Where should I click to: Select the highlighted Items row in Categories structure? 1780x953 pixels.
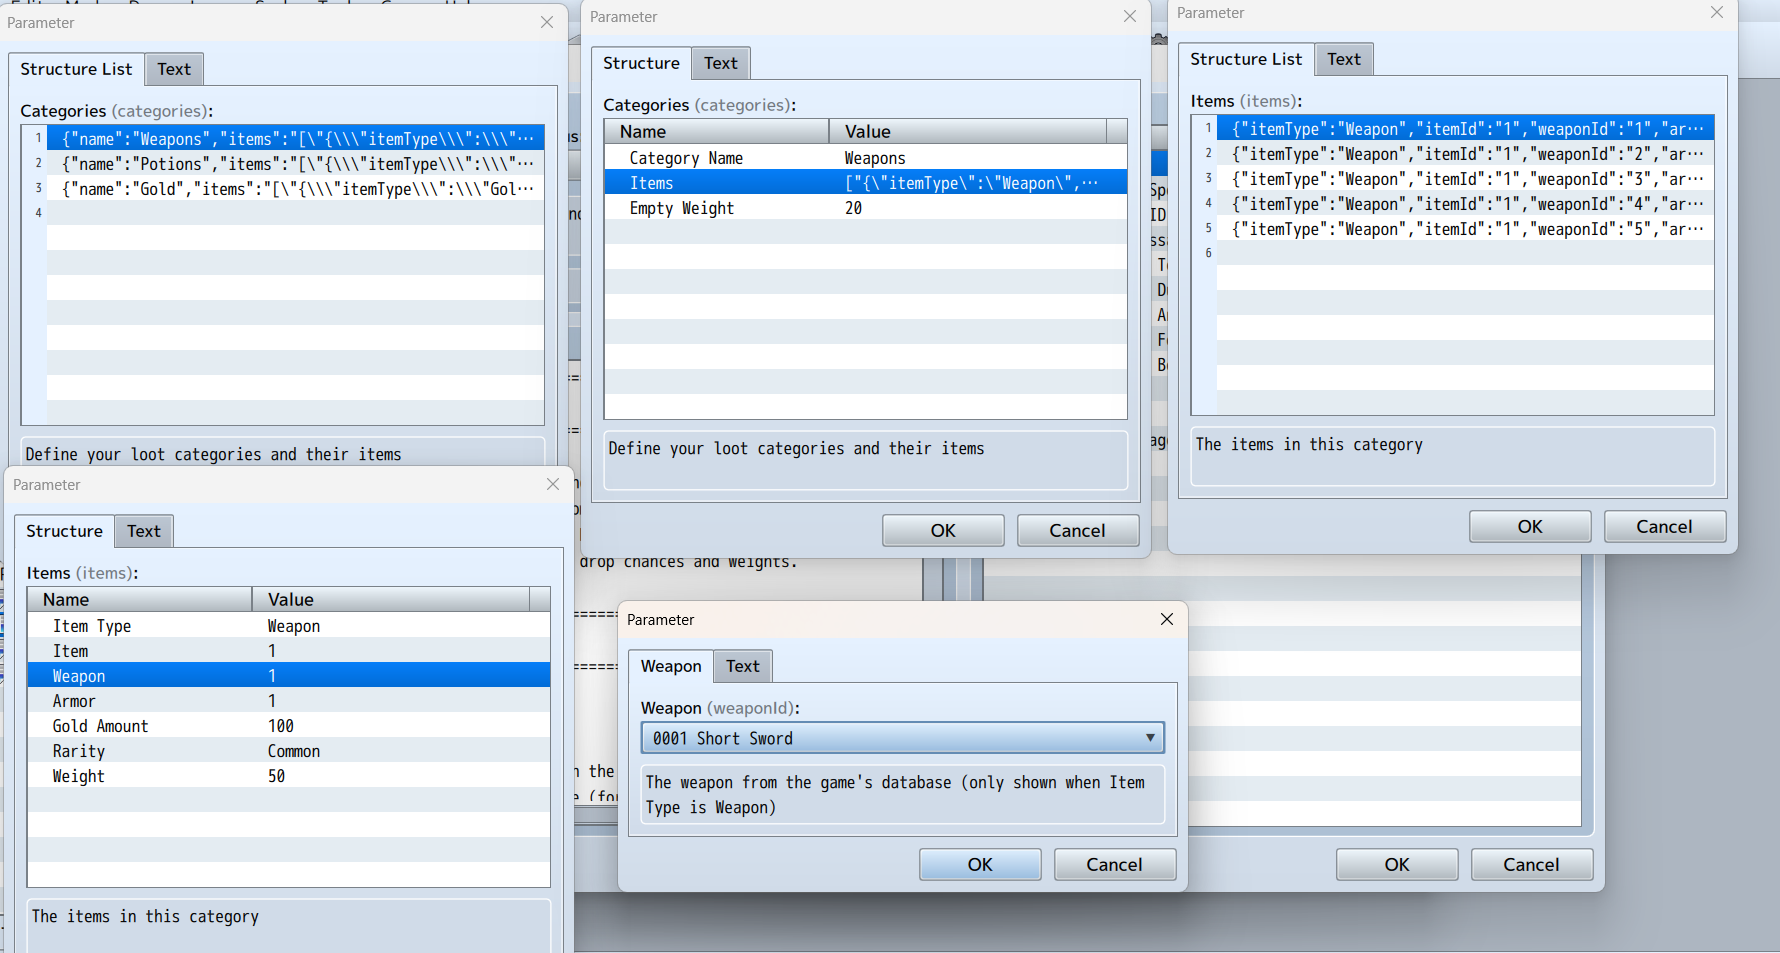point(866,183)
